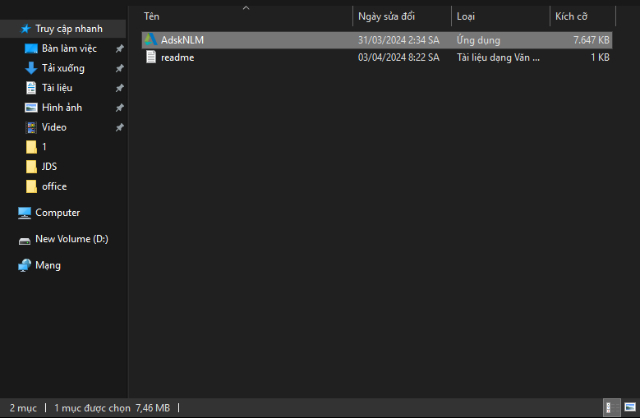Sort files by Kích cỡ column
The image size is (640, 418).
[x=572, y=17]
